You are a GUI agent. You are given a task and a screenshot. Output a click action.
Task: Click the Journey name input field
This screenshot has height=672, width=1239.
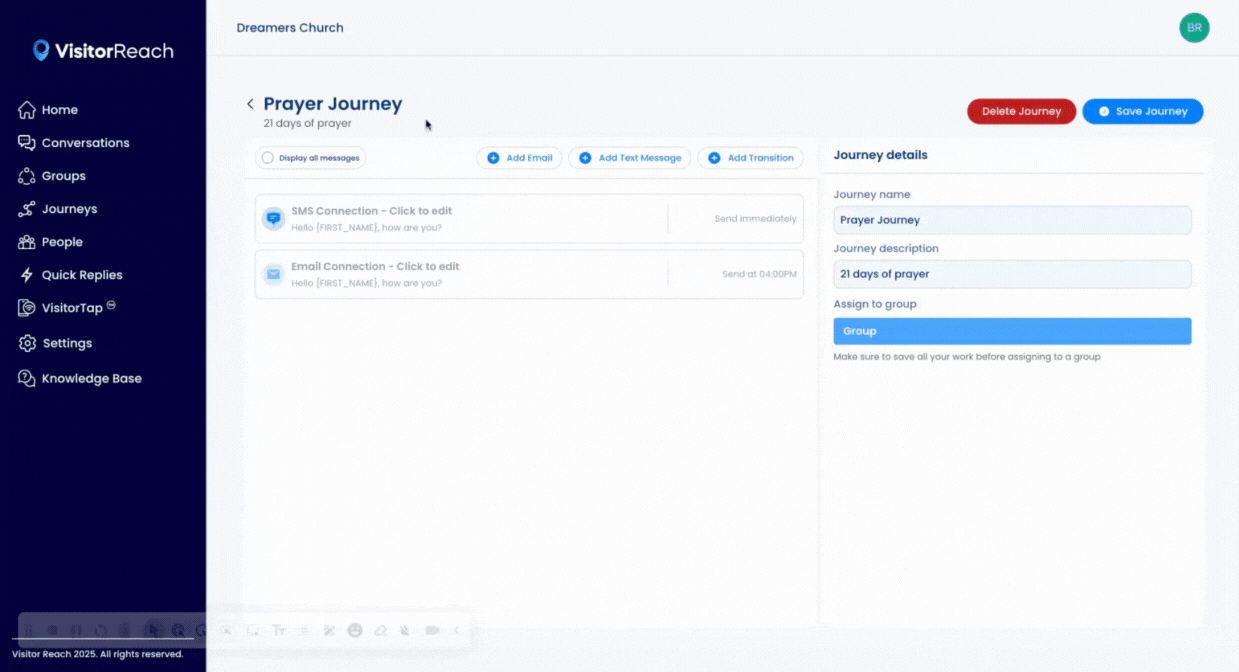1011,220
